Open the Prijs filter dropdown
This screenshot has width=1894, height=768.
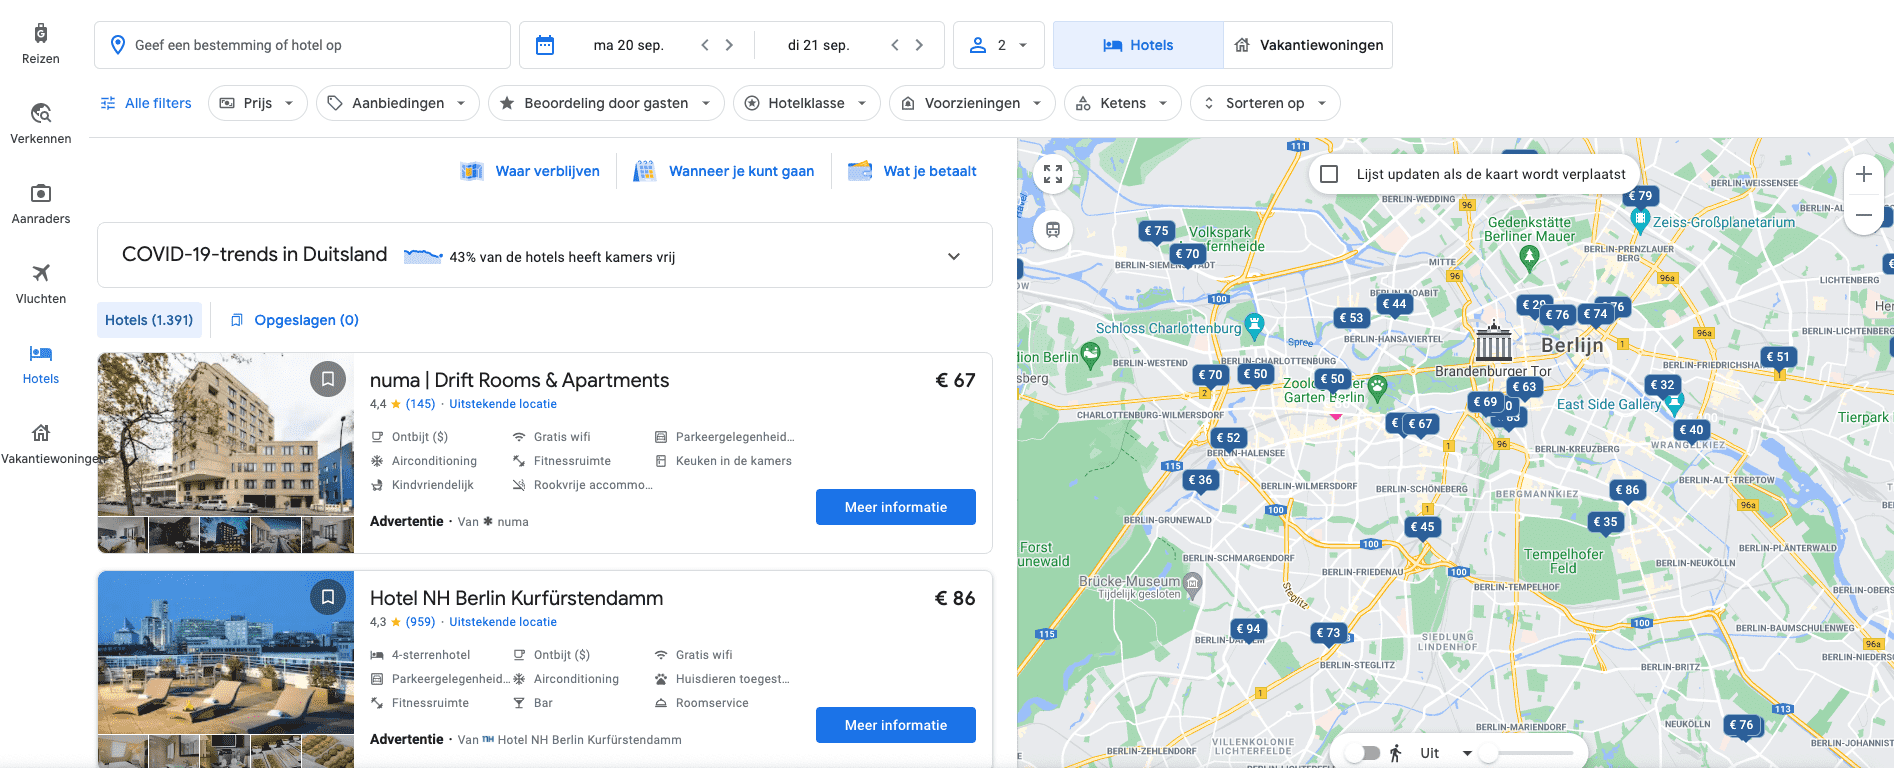click(258, 103)
